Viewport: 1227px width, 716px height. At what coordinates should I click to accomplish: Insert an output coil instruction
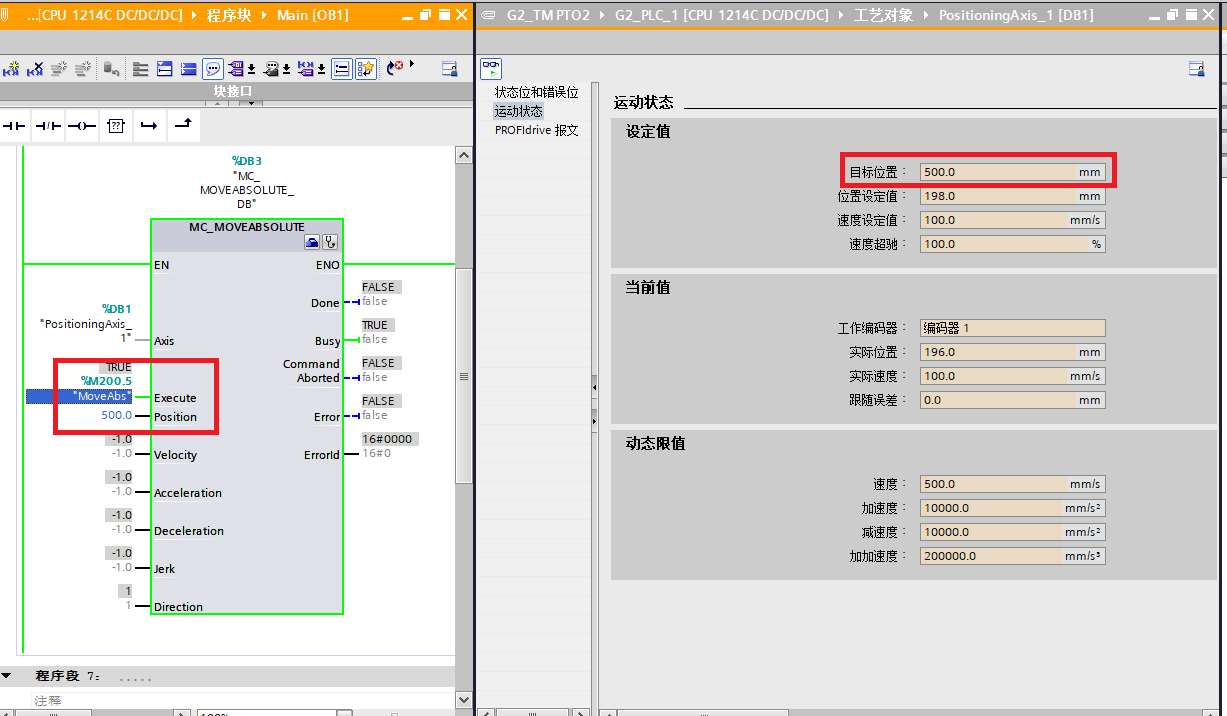(x=82, y=126)
